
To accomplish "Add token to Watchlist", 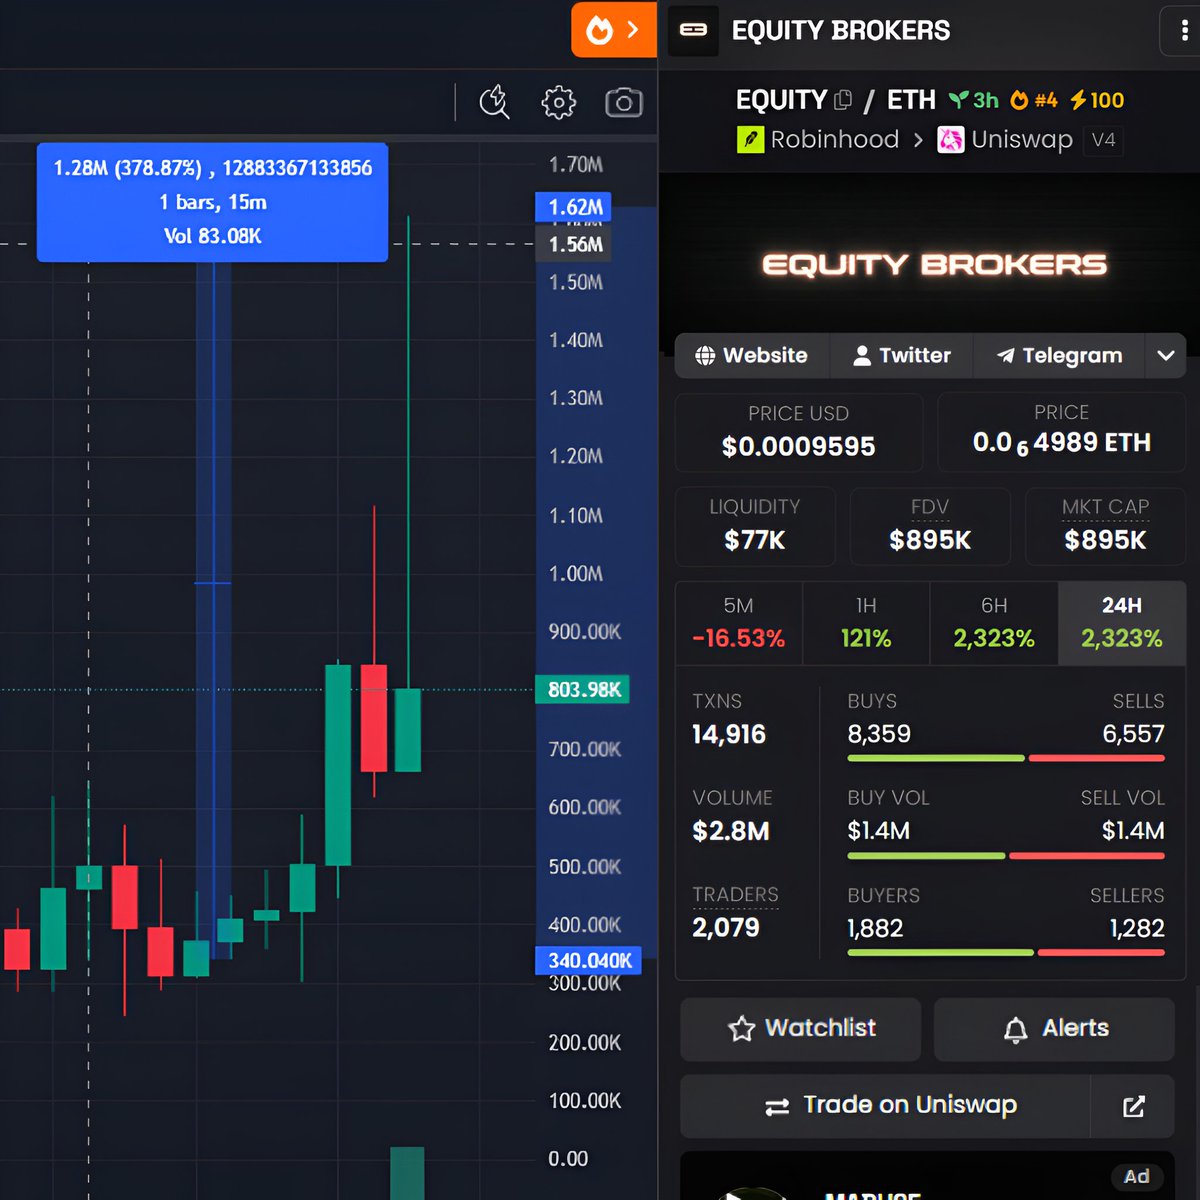I will 801,1029.
